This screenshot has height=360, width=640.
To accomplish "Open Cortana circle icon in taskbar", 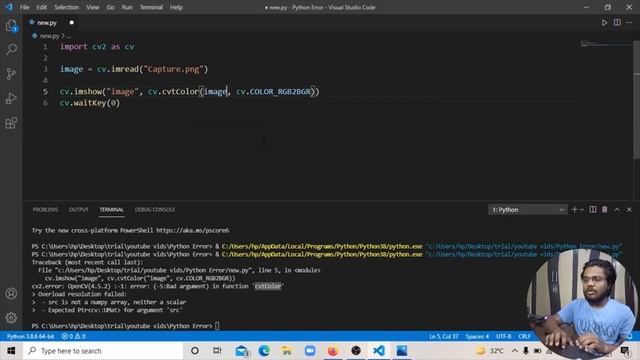I will [x=195, y=351].
